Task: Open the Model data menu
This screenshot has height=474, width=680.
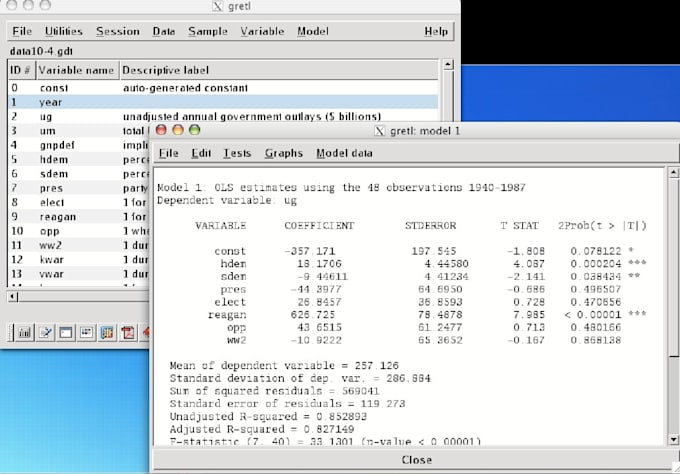Action: coord(344,153)
